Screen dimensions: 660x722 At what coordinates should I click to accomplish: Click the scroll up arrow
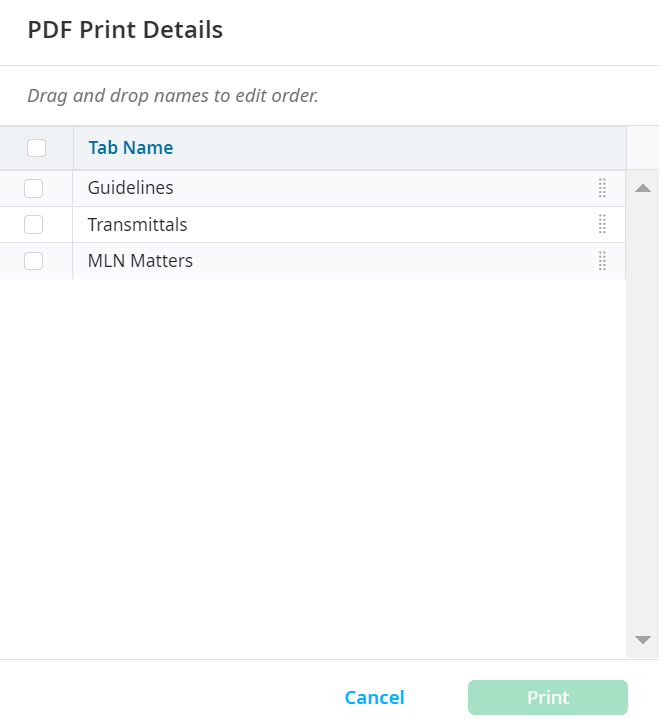tap(643, 188)
